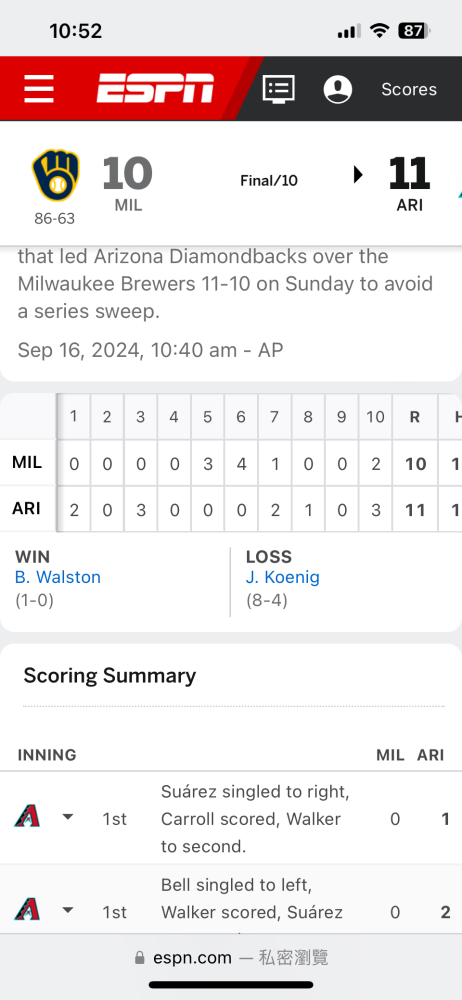Viewport: 462px width, 1000px height.
Task: Open the Scores menu
Action: (409, 89)
